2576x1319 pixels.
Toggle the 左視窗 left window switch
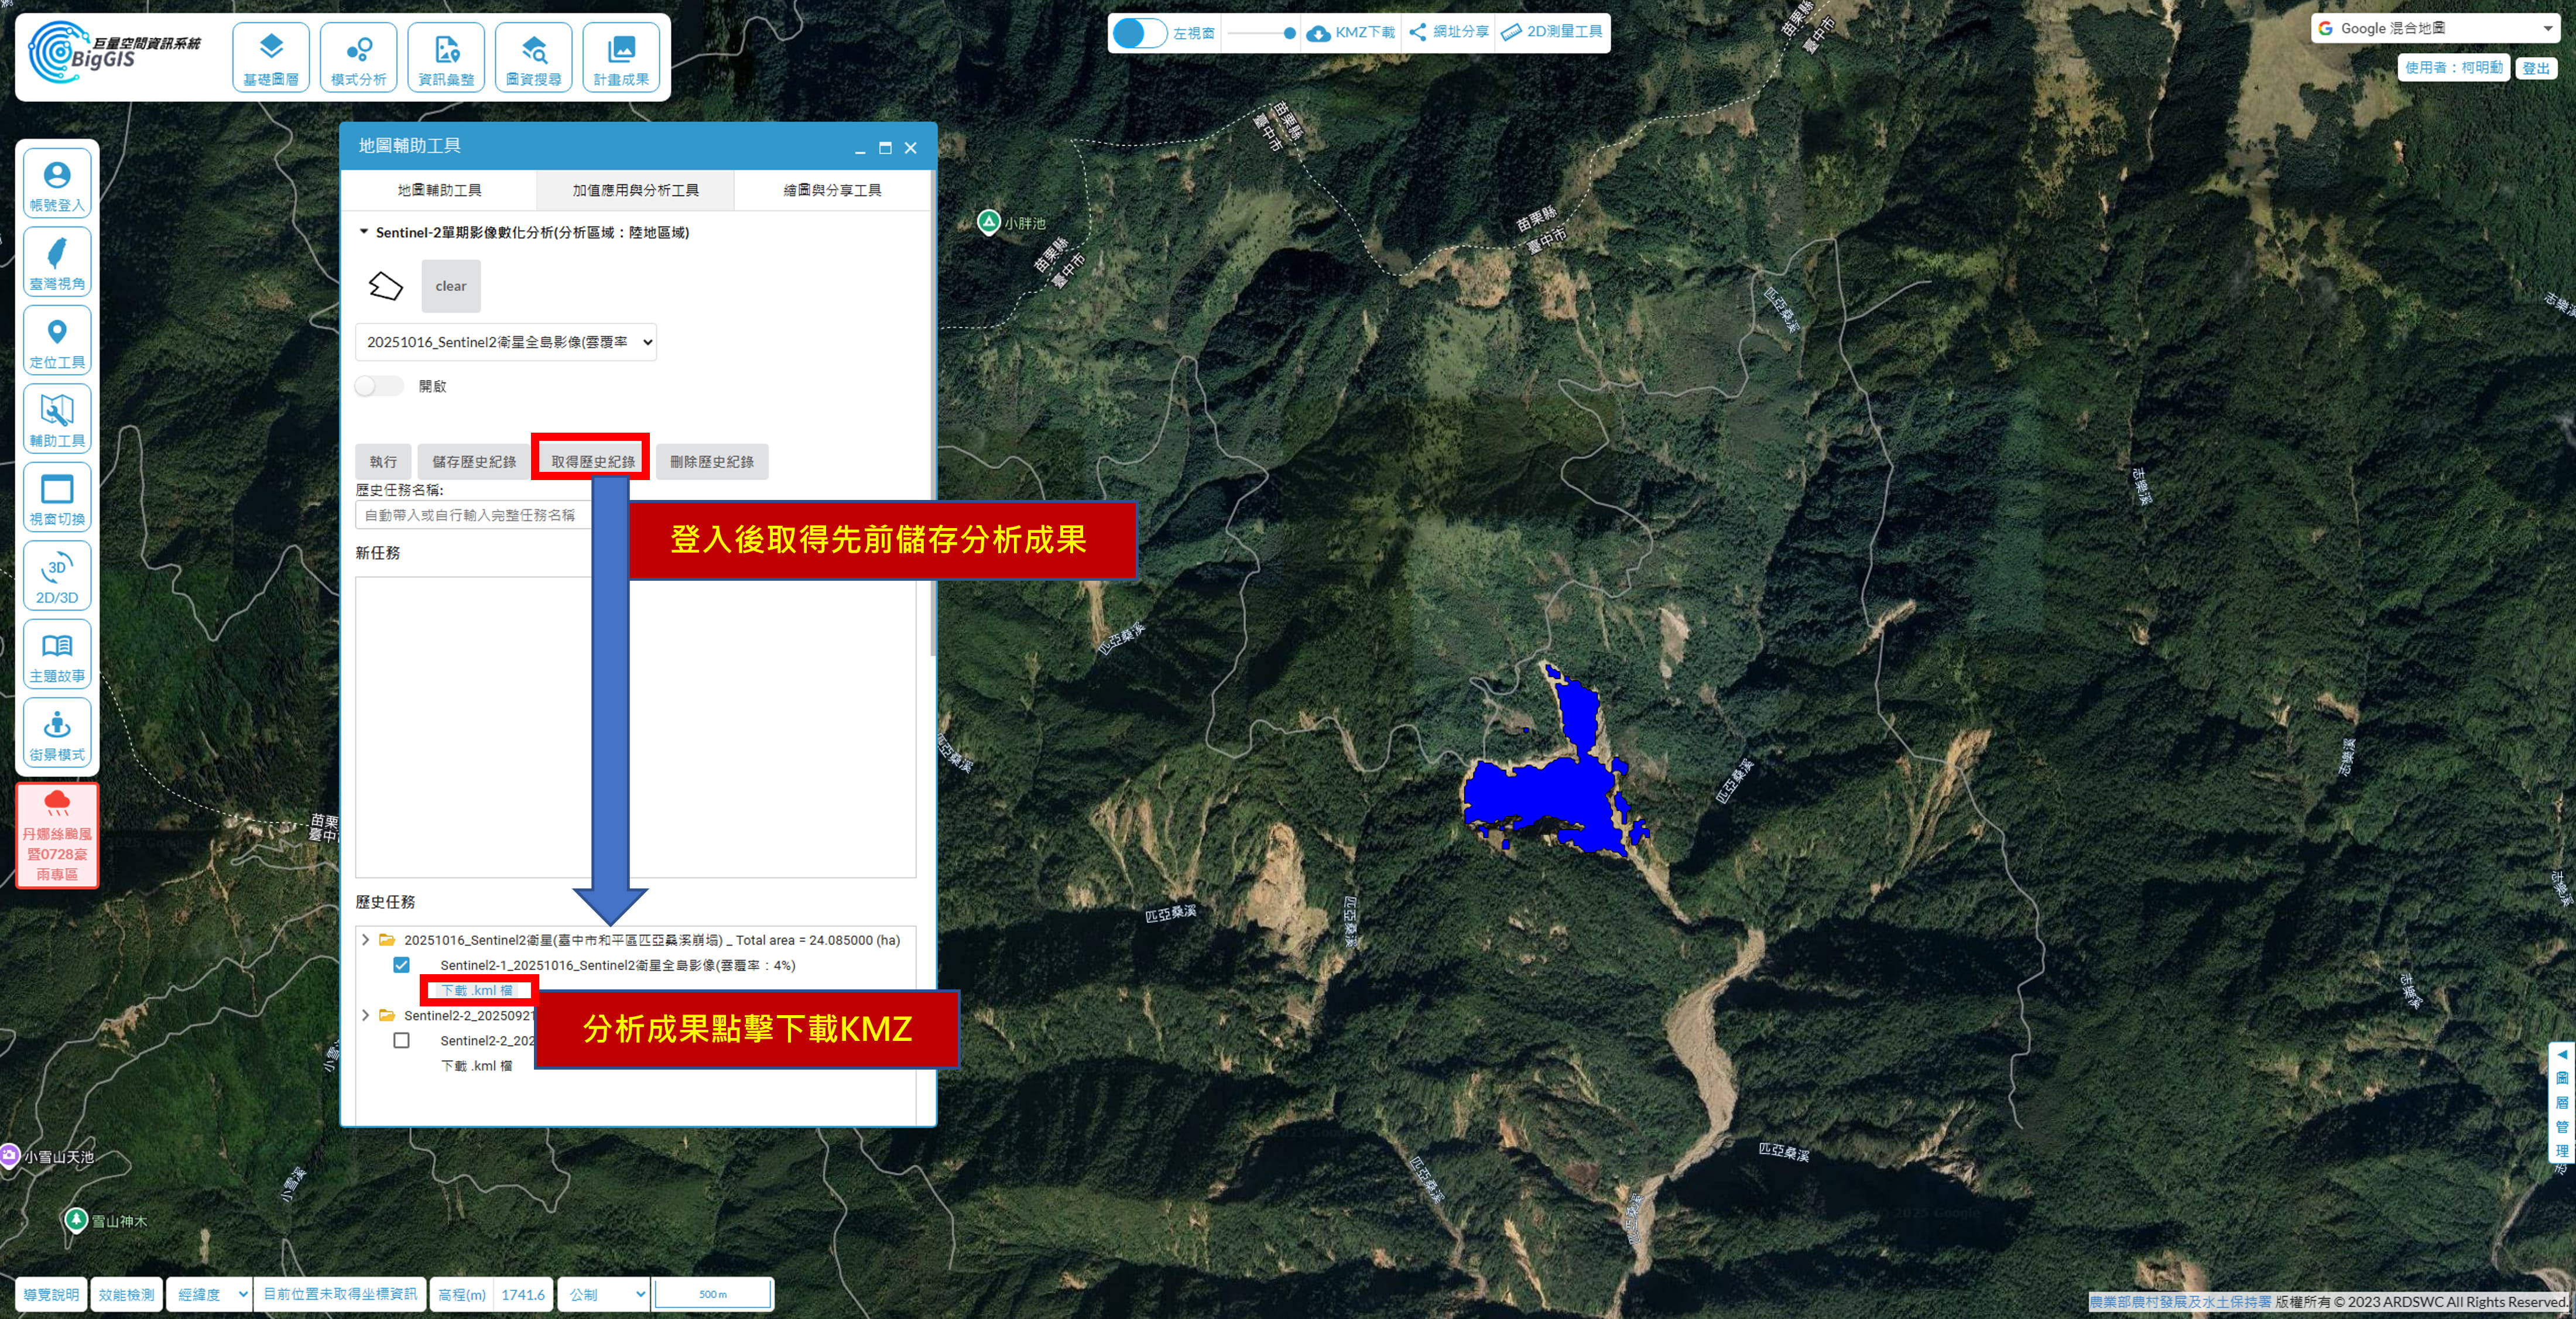(1139, 32)
